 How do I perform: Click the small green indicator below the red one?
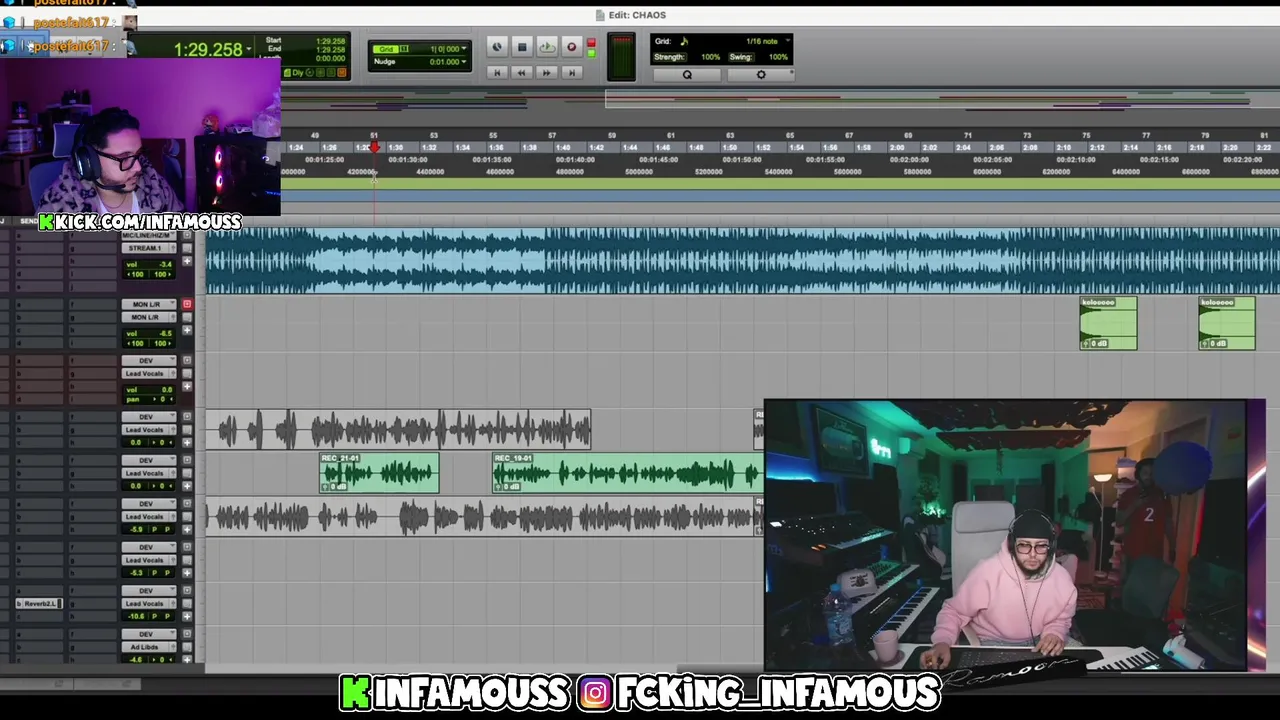(591, 53)
